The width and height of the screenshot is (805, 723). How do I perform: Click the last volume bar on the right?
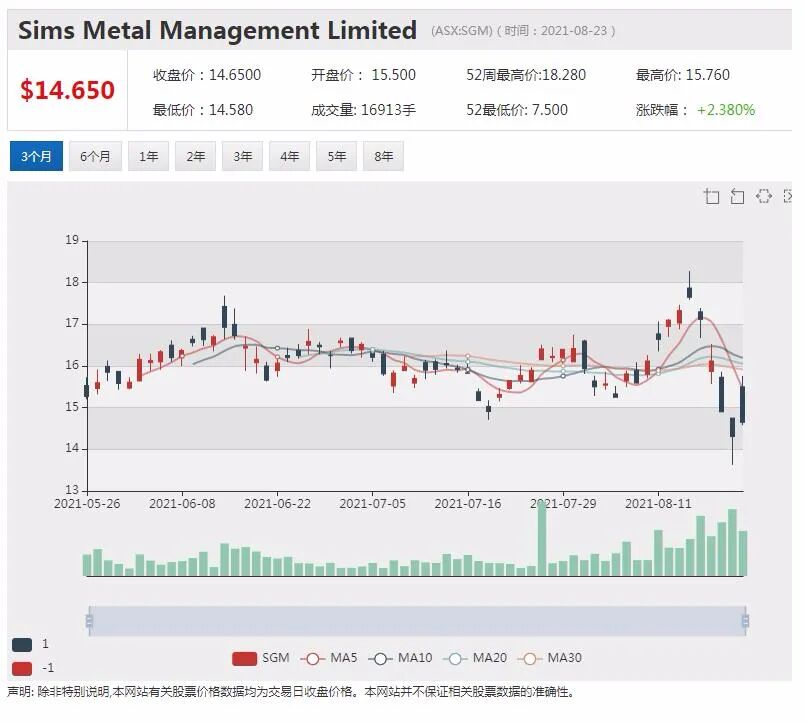click(742, 554)
